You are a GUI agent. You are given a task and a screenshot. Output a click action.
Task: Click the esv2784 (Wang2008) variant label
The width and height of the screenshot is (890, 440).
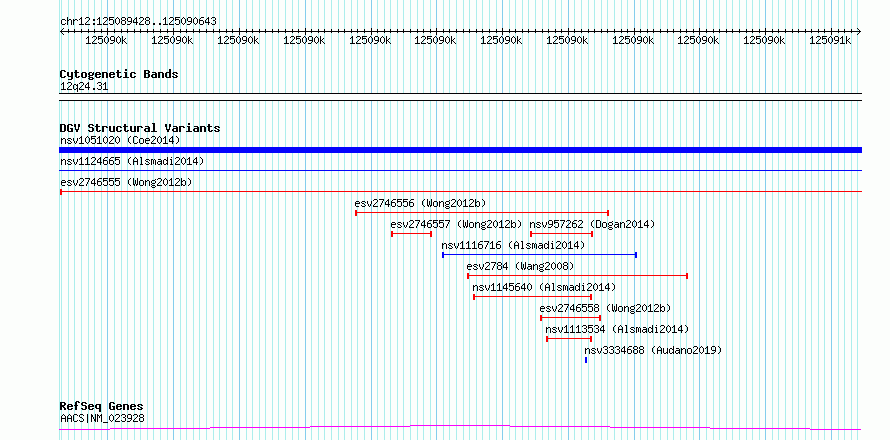coord(520,266)
